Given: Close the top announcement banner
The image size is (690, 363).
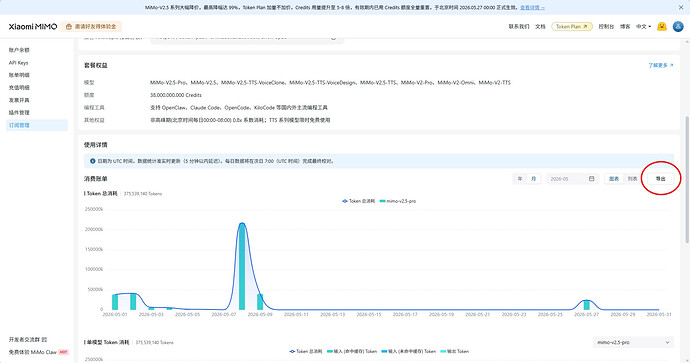Looking at the screenshot, I should coord(680,7).
